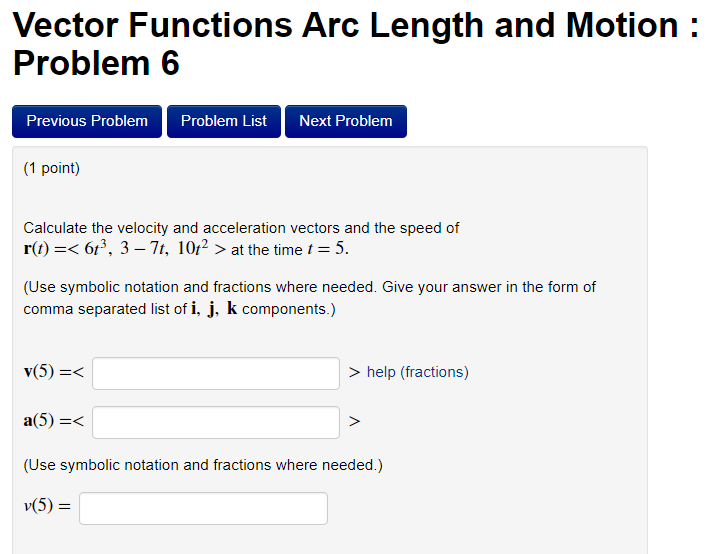Click the bold v(5) =< velocity label

tap(55, 373)
